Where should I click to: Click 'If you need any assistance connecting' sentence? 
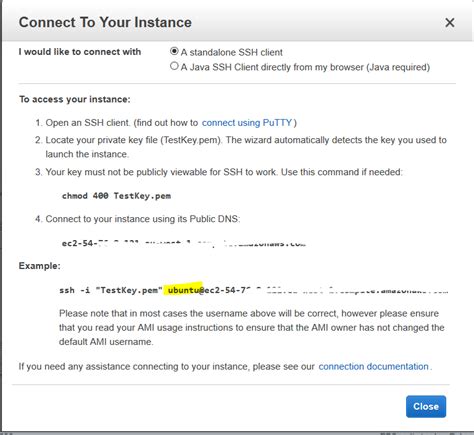pos(225,366)
